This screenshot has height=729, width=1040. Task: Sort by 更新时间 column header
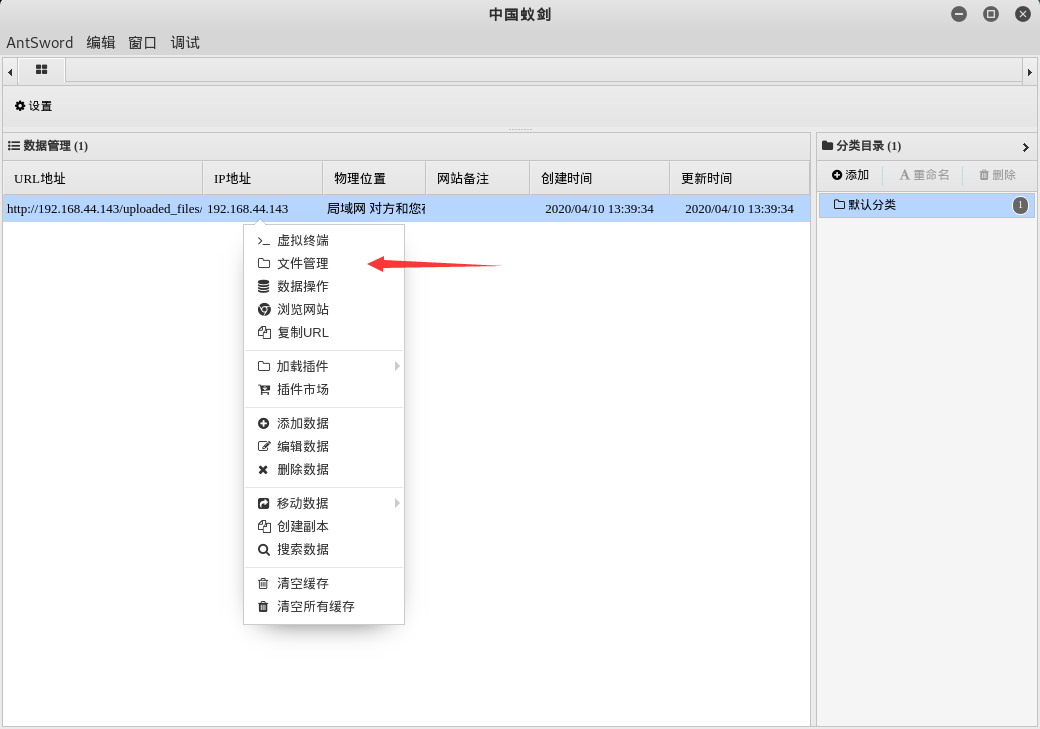coord(740,178)
